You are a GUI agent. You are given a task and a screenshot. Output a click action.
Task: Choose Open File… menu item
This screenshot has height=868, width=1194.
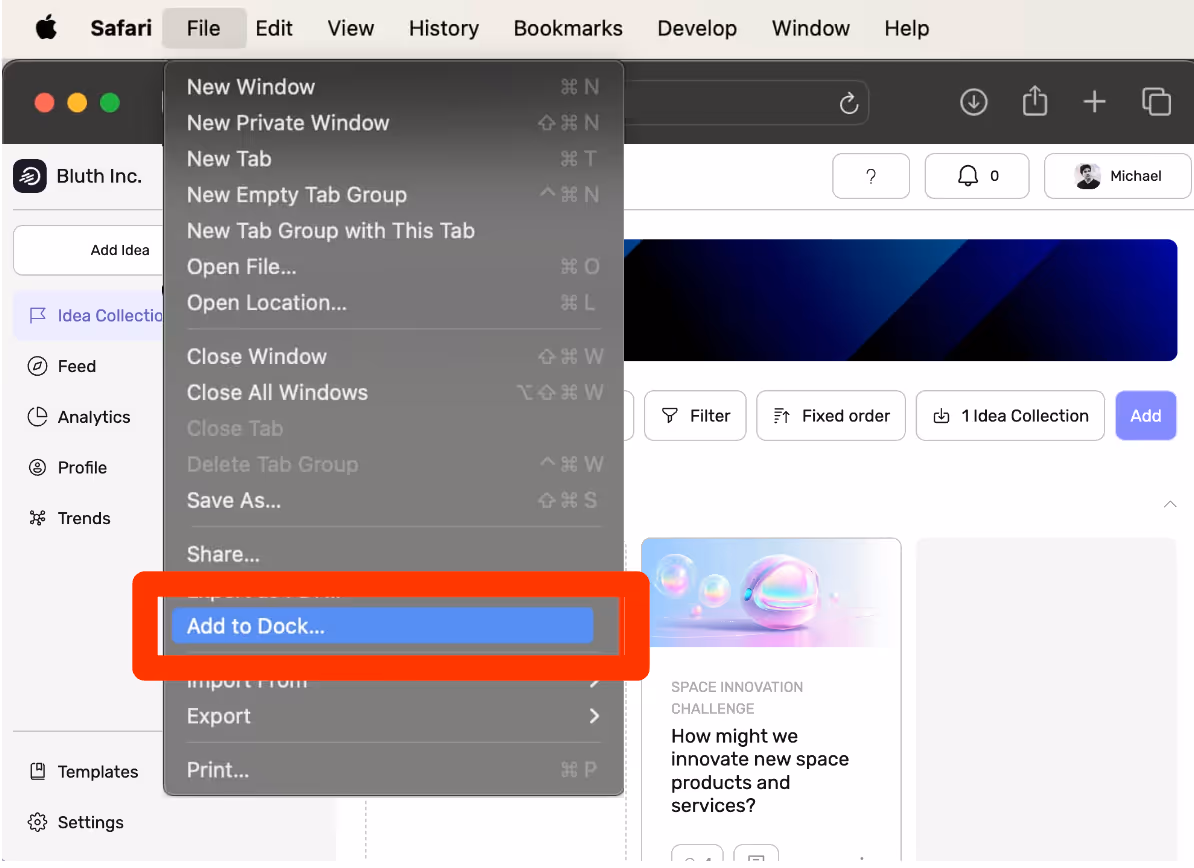[393, 266]
